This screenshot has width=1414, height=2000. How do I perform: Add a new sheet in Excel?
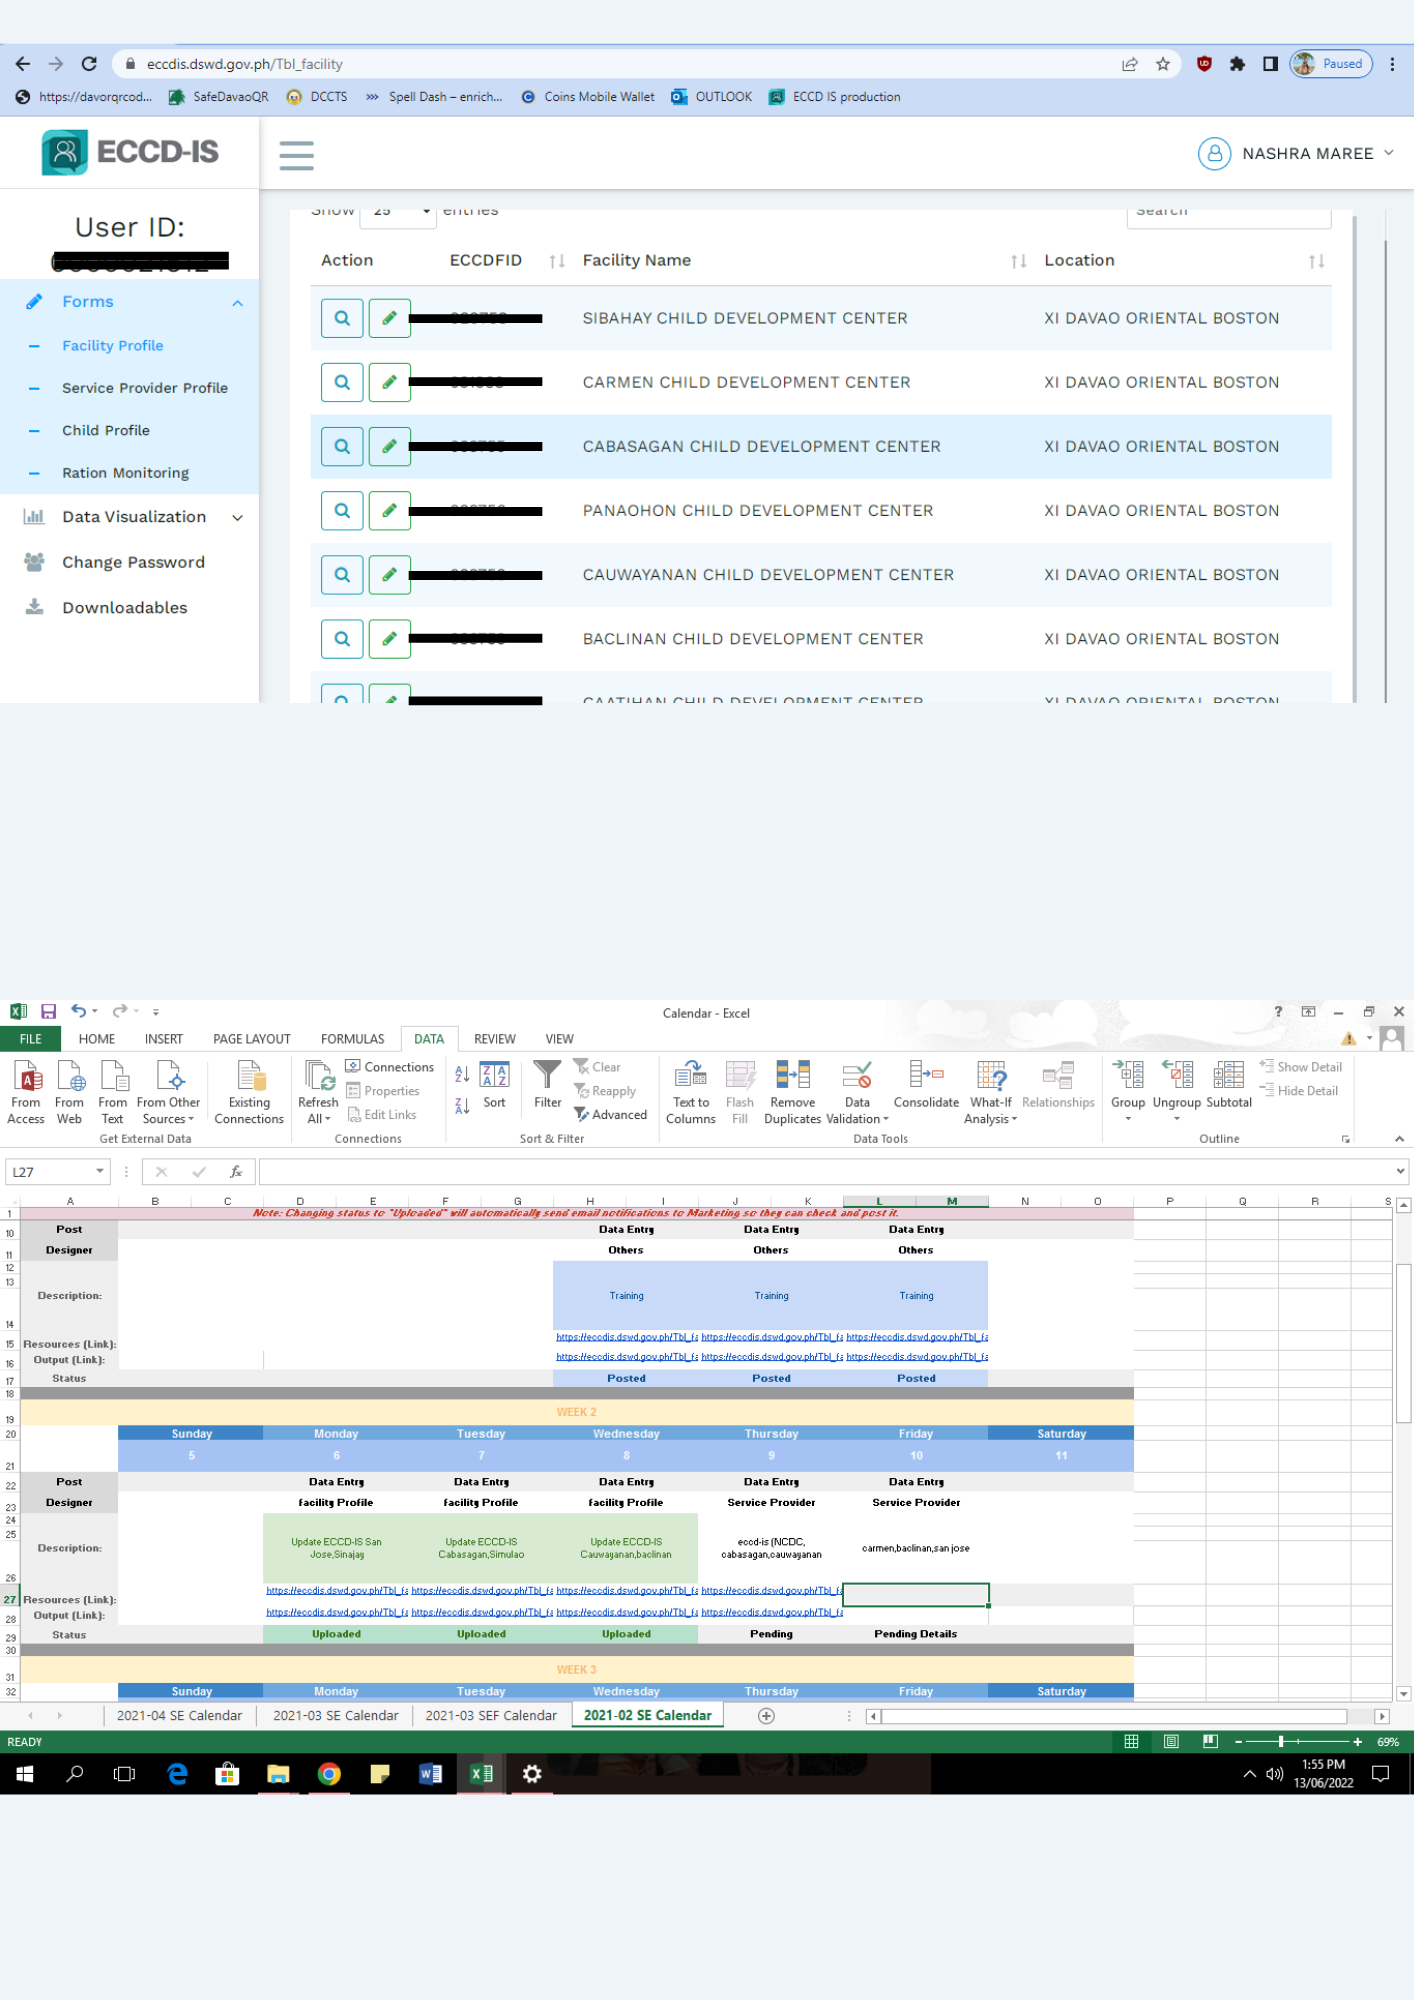tap(766, 1716)
